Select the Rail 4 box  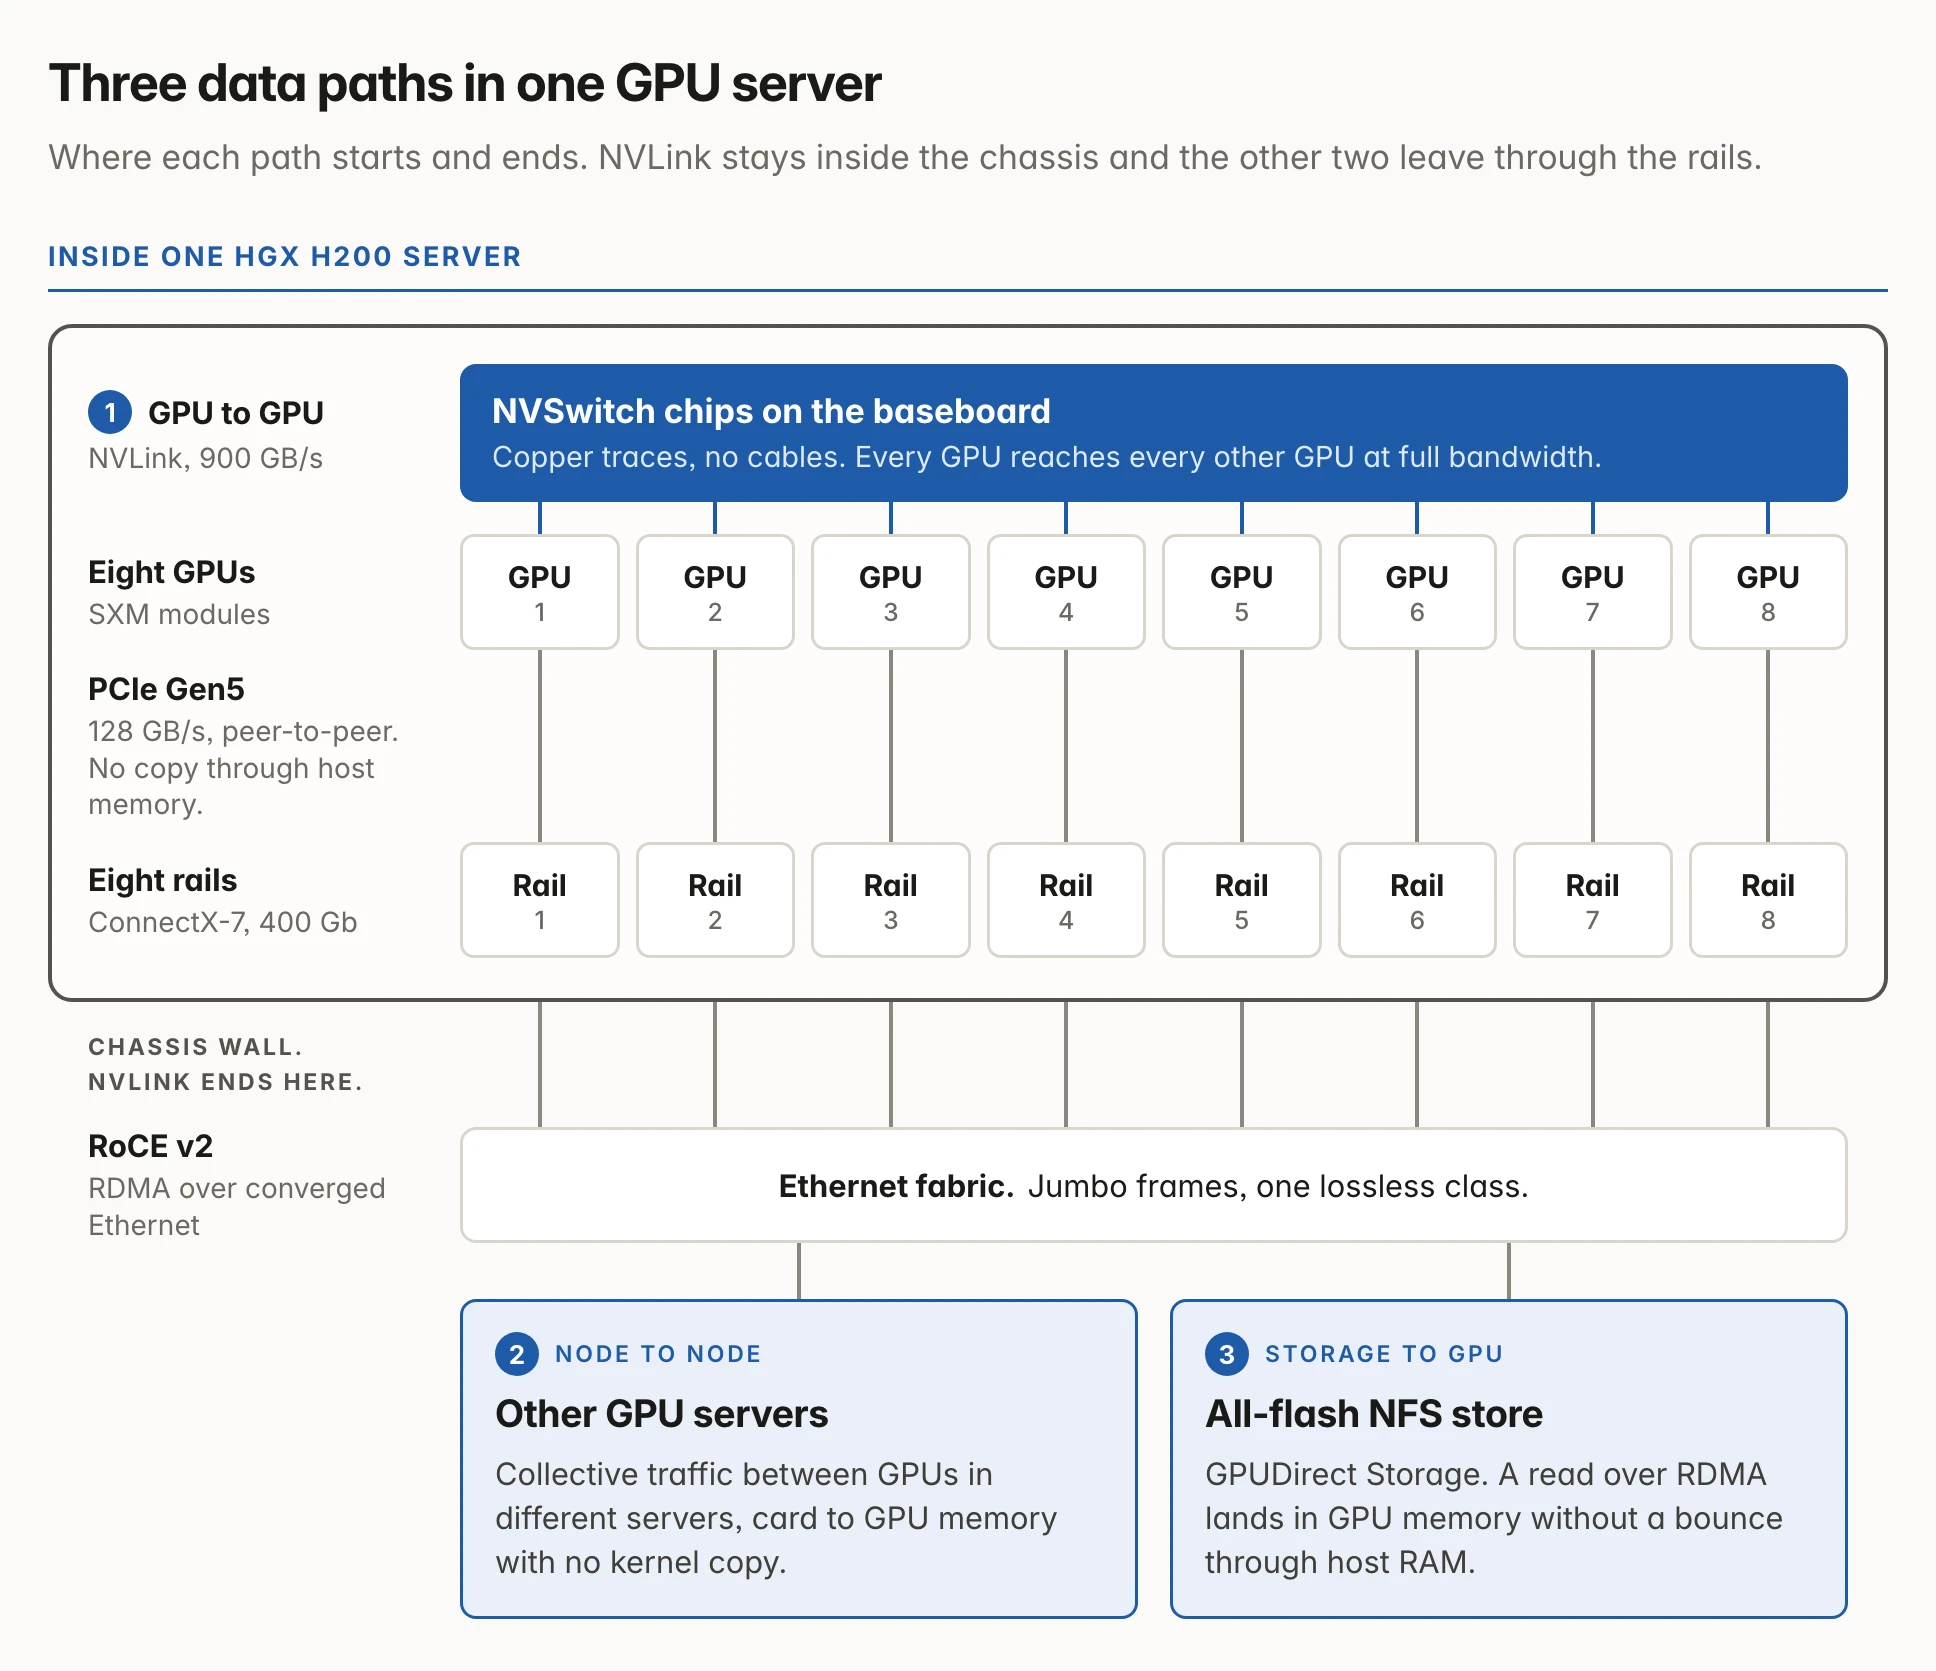click(x=1066, y=900)
